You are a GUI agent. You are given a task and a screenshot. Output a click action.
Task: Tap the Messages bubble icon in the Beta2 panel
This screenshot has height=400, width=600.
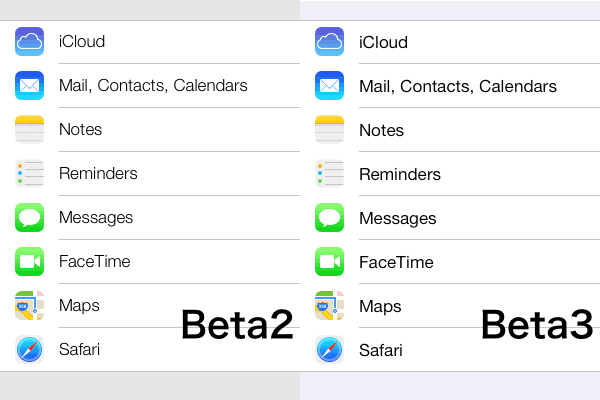(x=30, y=217)
